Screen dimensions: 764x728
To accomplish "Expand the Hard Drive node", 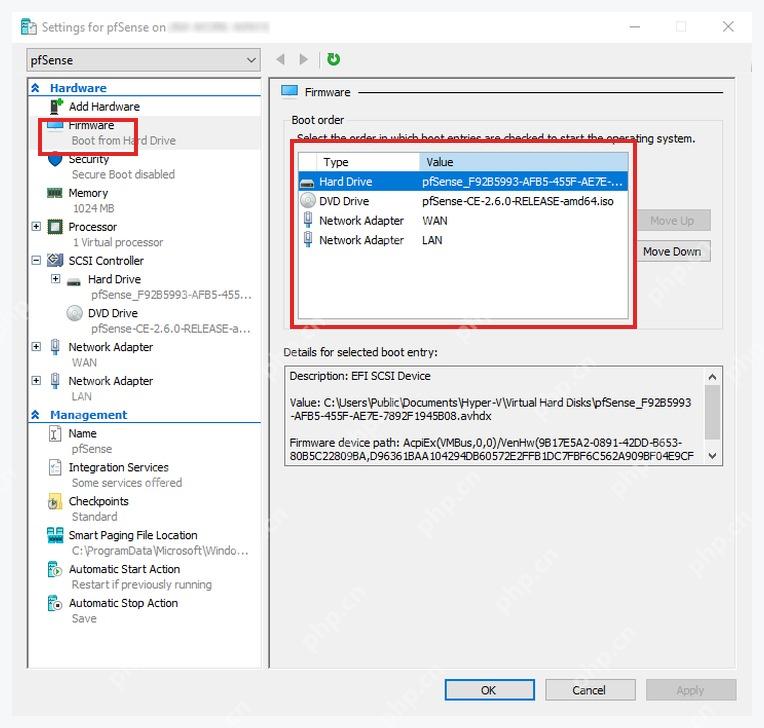I will [56, 279].
